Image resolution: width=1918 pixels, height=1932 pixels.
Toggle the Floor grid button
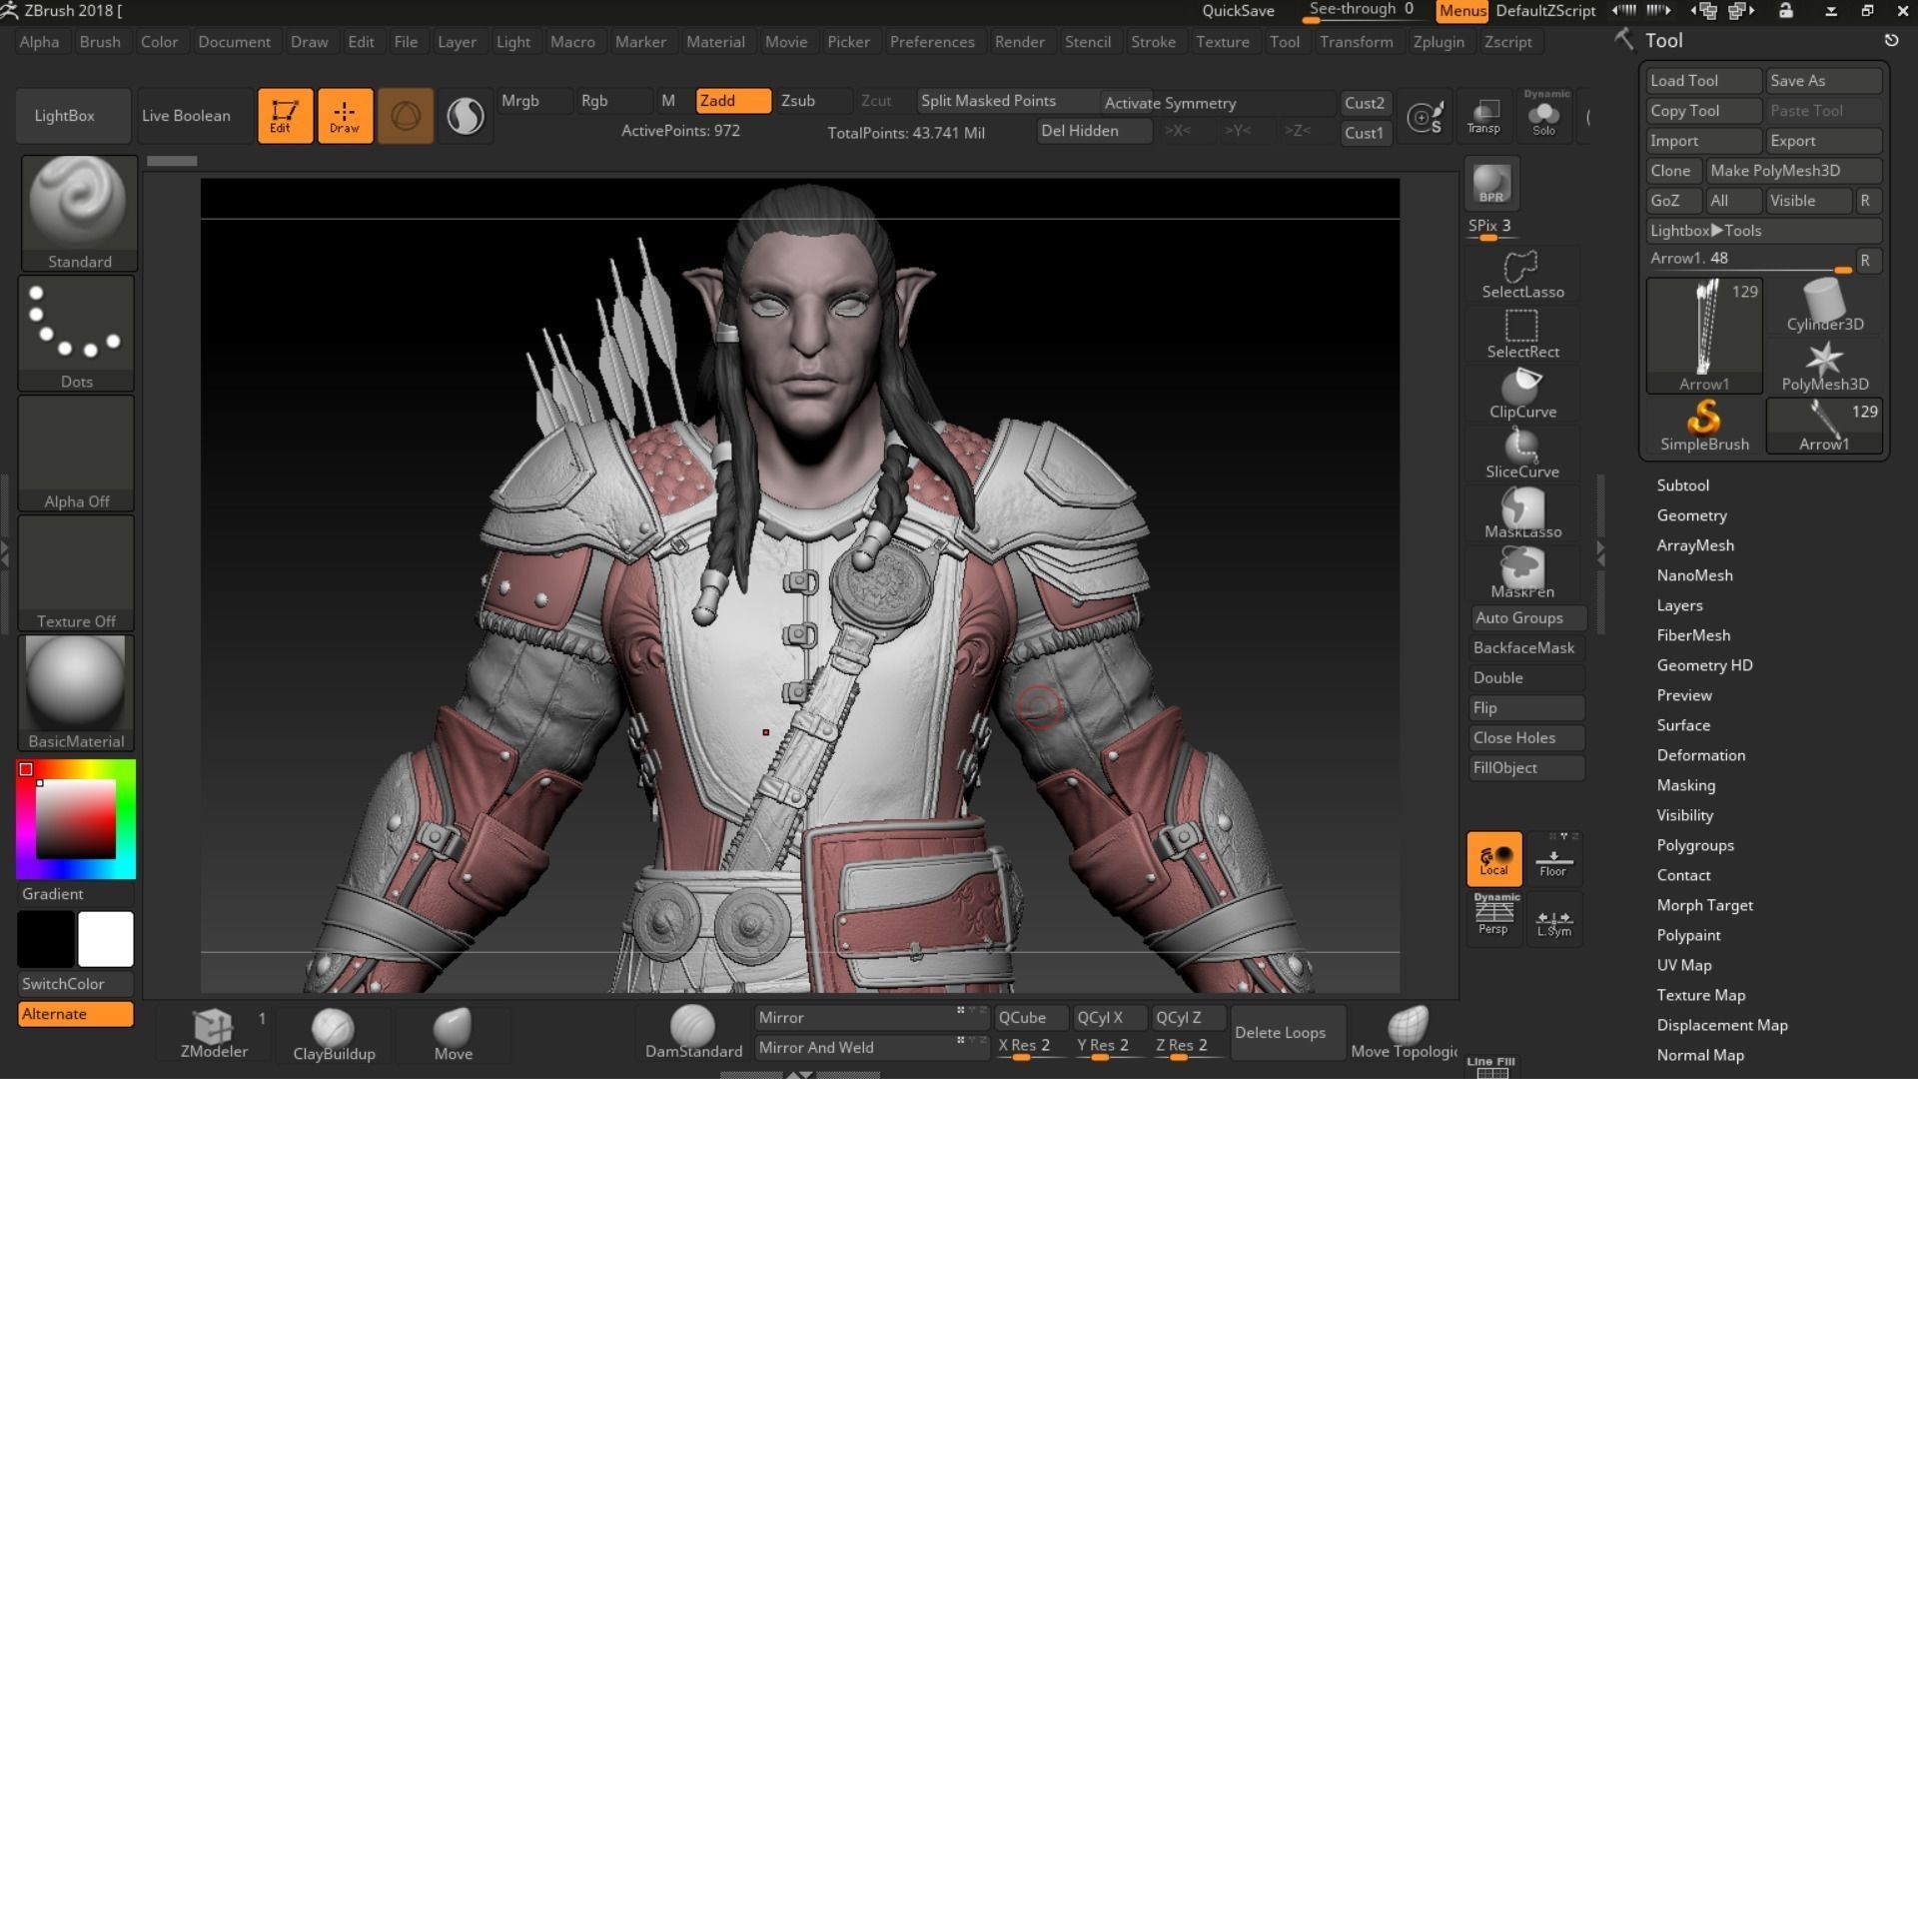point(1552,860)
